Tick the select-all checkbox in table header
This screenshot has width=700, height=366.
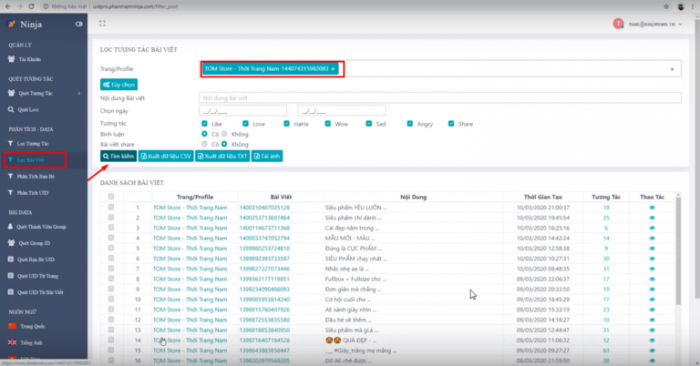[111, 196]
